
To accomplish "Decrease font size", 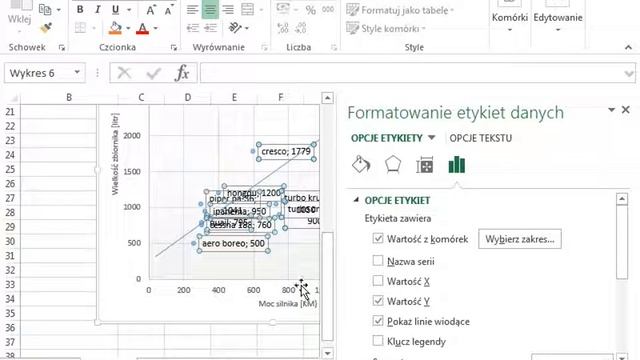I will pos(168,10).
